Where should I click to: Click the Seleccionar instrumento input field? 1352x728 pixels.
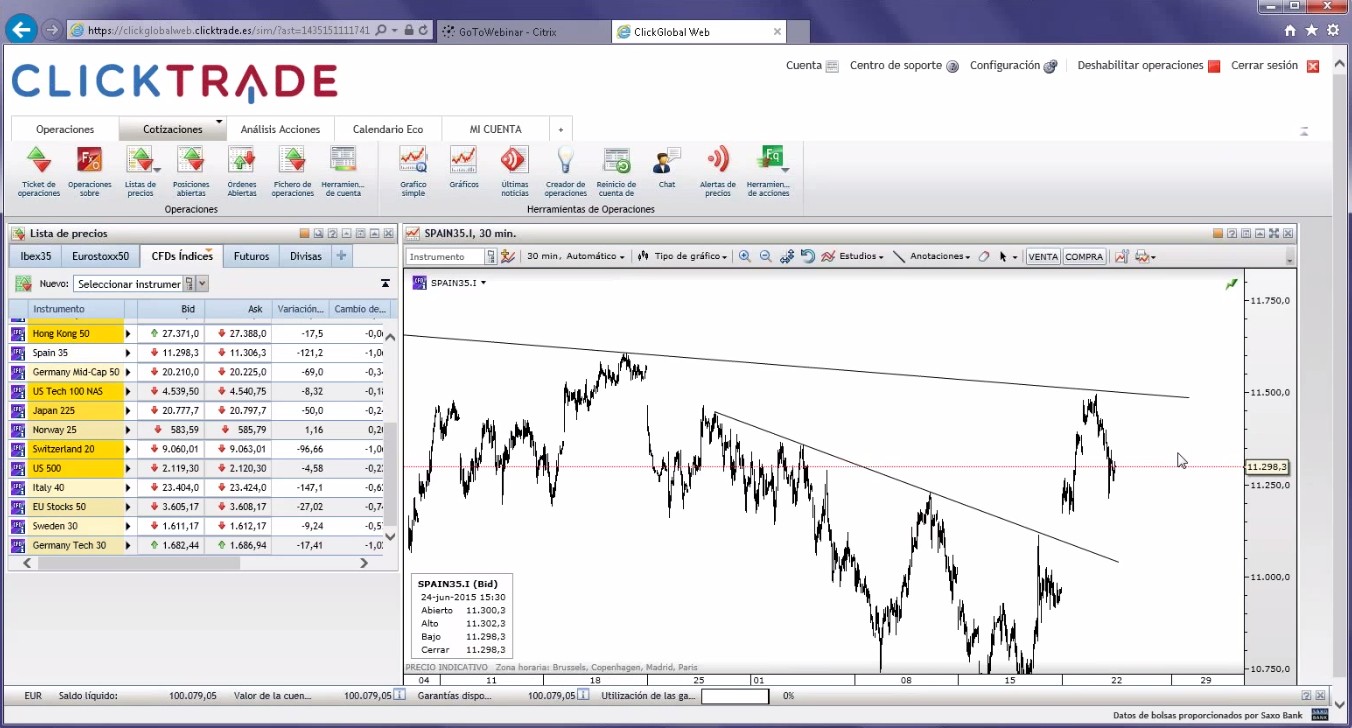[128, 284]
